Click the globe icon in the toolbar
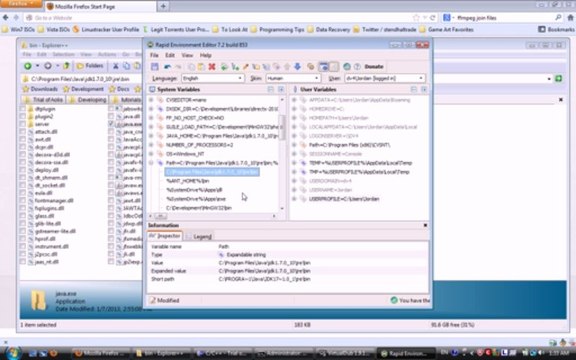This screenshot has height=360, width=576. (346, 66)
